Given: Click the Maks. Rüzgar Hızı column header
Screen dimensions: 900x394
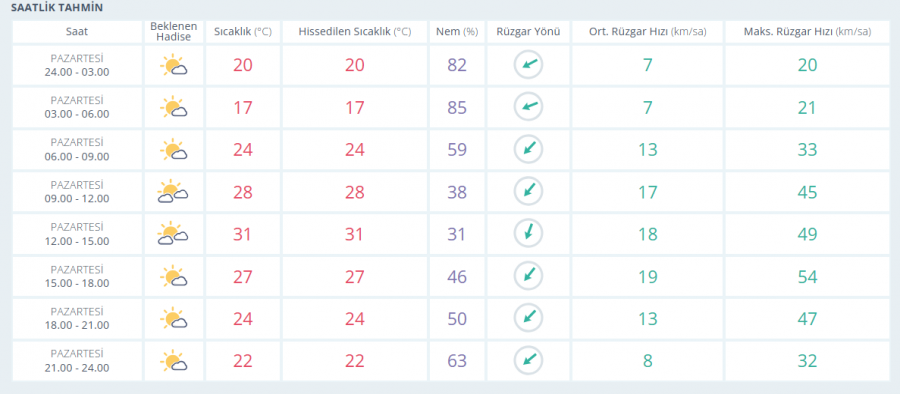Looking at the screenshot, I should [x=807, y=32].
